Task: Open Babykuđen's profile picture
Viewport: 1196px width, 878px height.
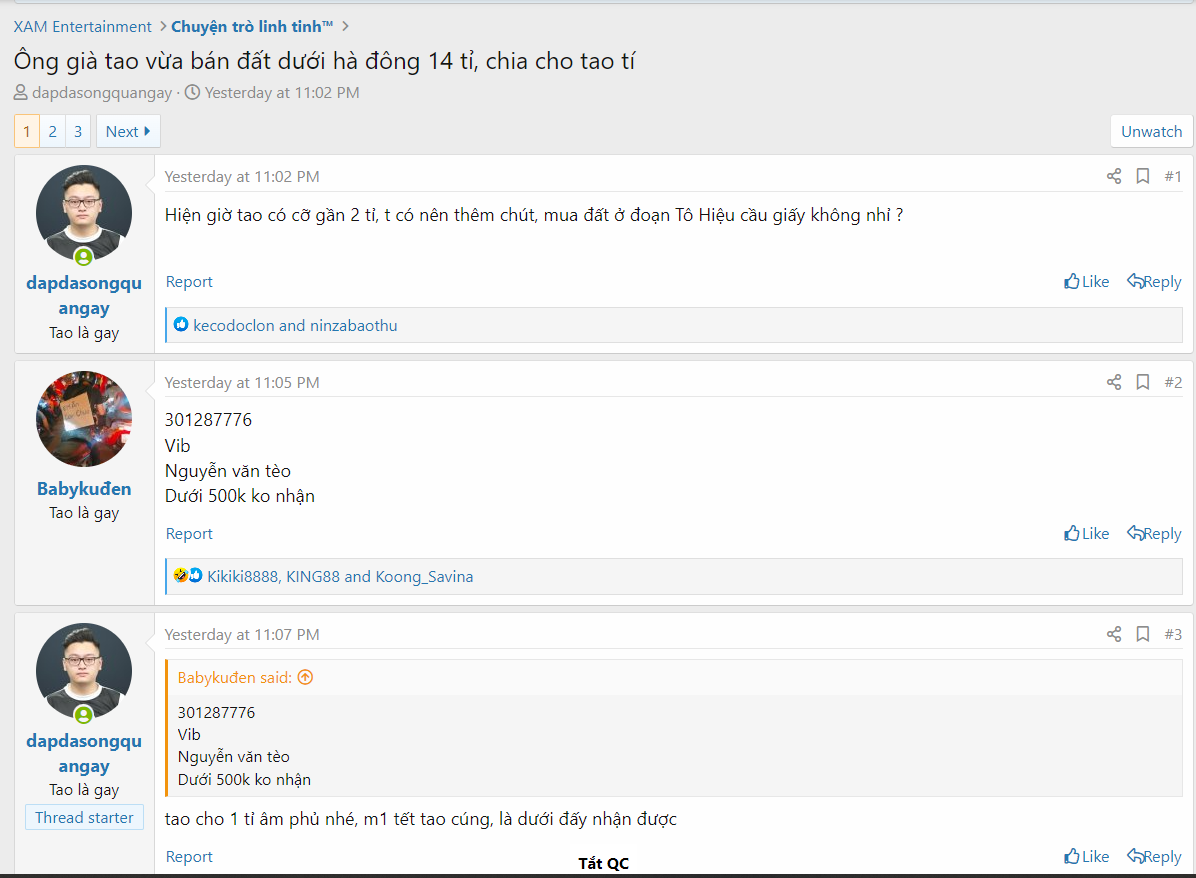Action: [x=84, y=419]
